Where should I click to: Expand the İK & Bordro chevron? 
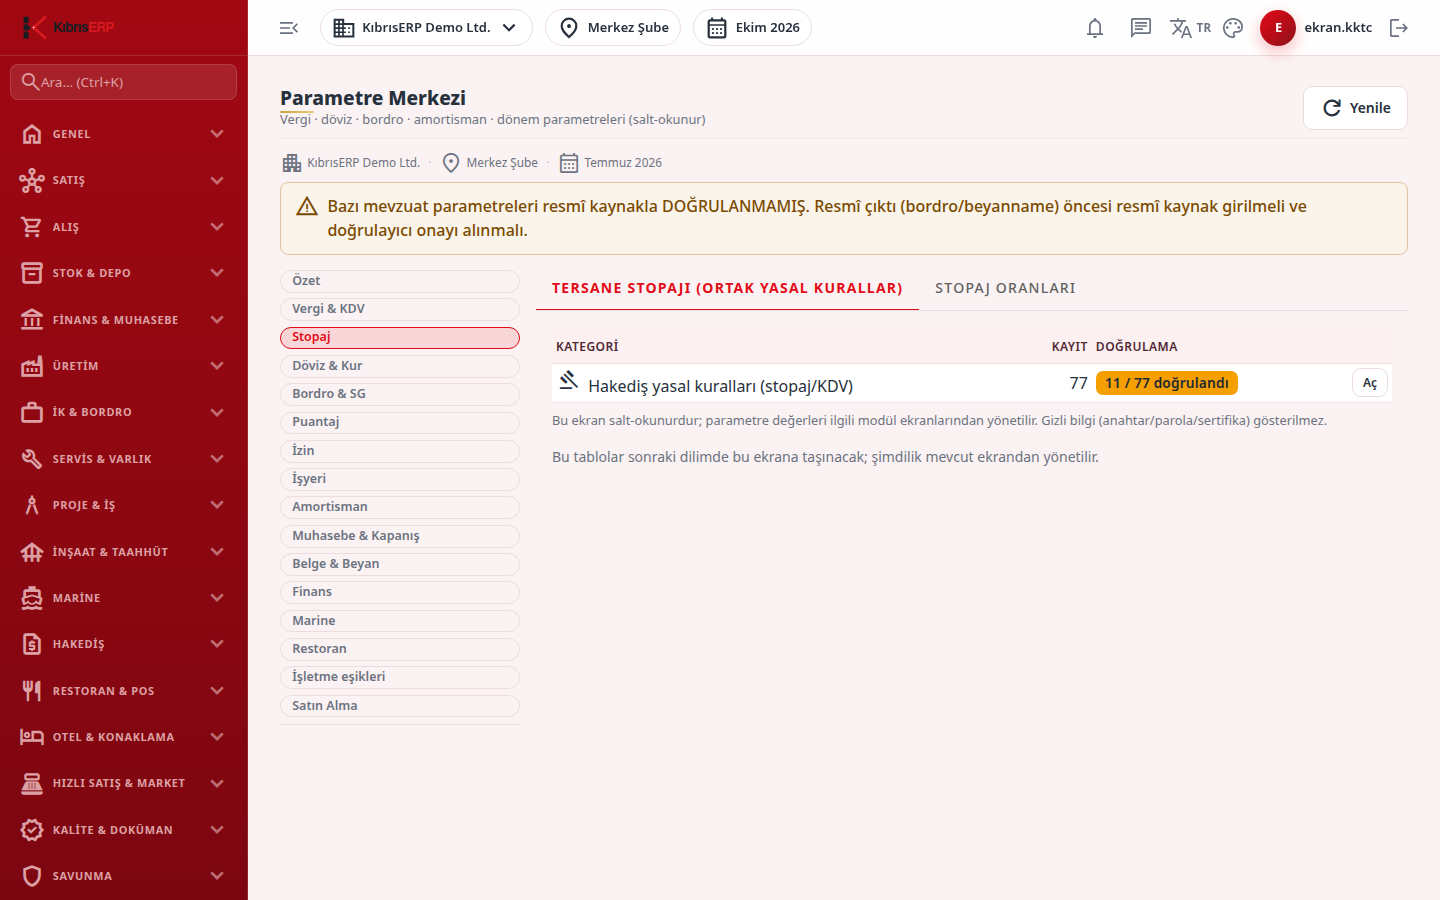pos(217,412)
